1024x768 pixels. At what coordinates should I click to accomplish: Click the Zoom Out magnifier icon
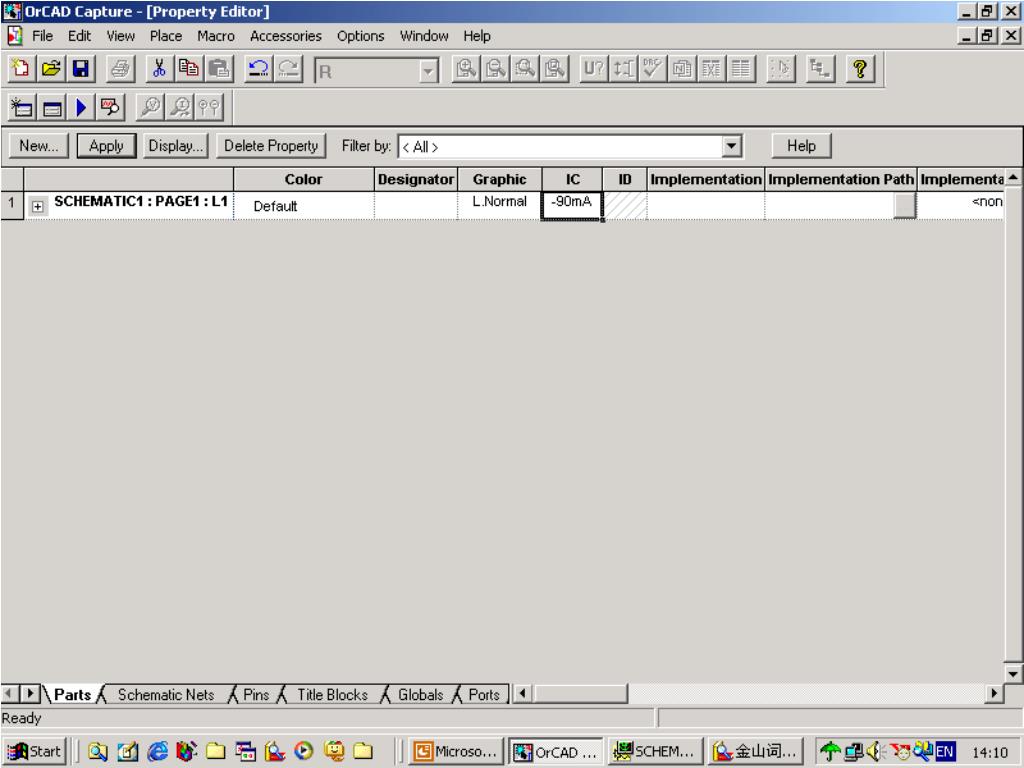pyautogui.click(x=496, y=69)
